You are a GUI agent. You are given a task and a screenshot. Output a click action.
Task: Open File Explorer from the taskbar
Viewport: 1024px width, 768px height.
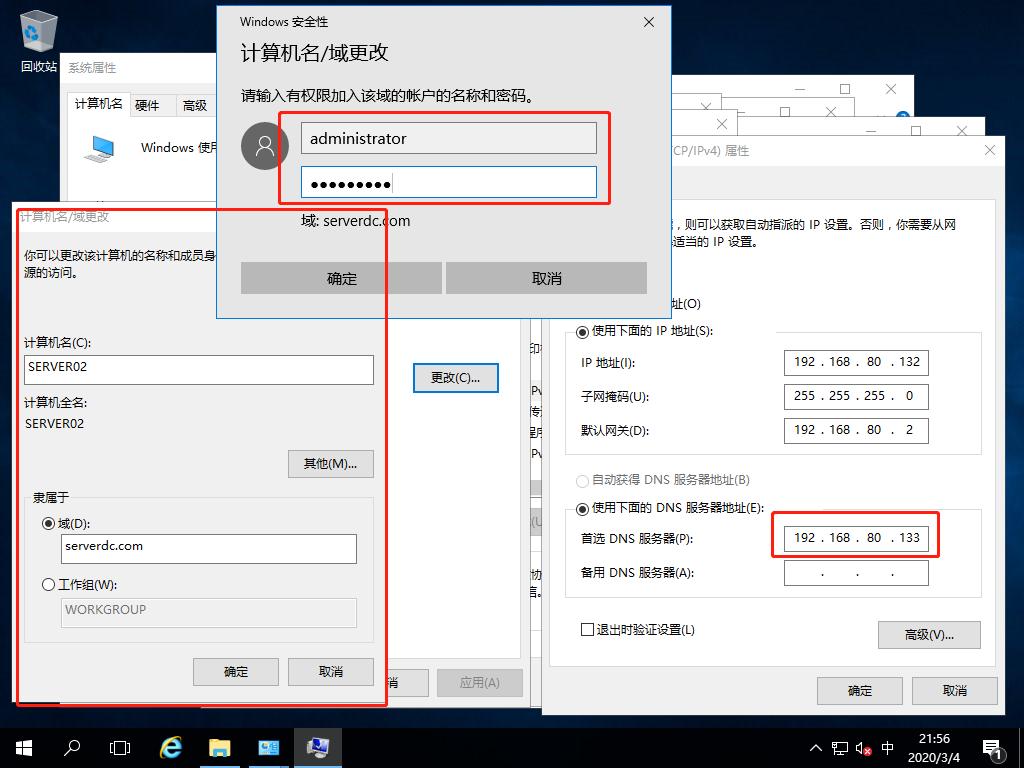[x=219, y=747]
